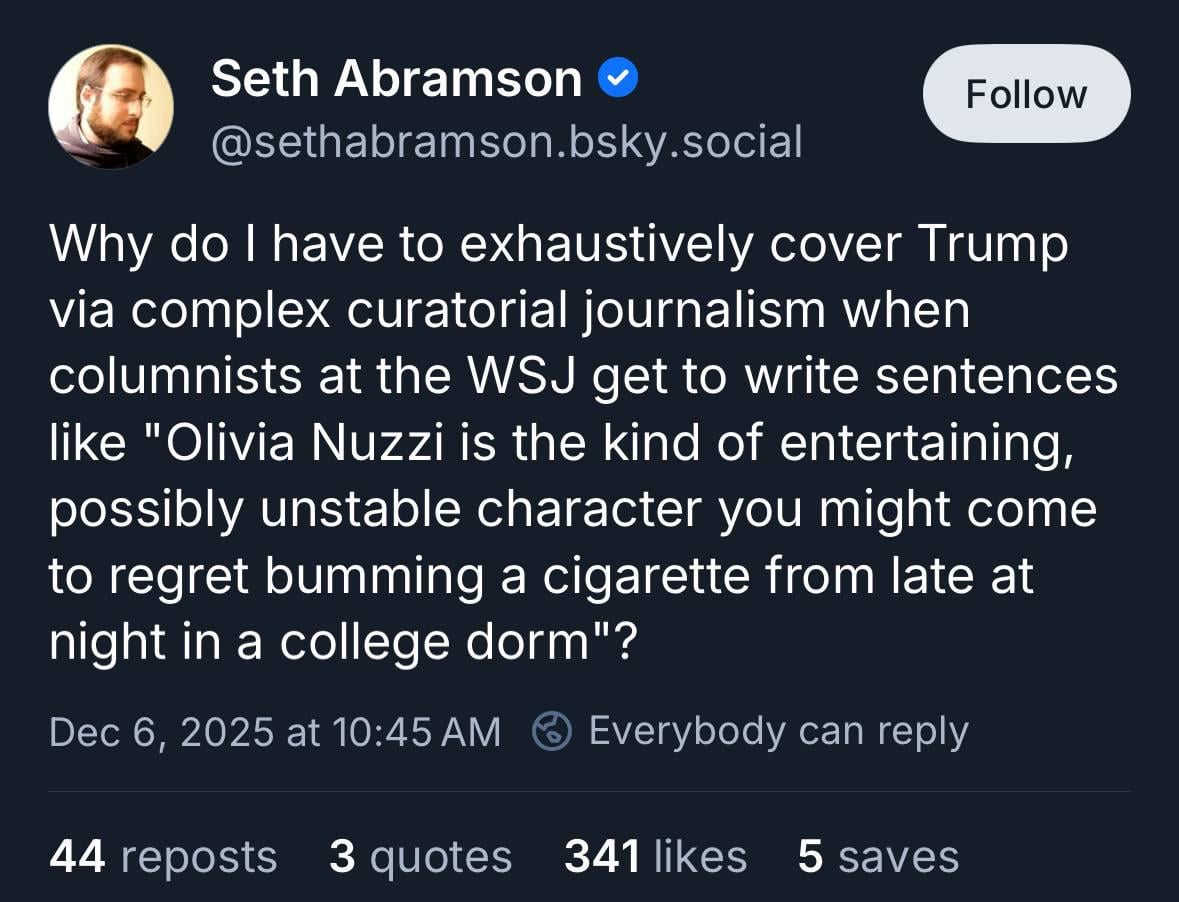Screen dimensions: 1179x902
Task: Open the 3 quotes list
Action: pyautogui.click(x=420, y=857)
